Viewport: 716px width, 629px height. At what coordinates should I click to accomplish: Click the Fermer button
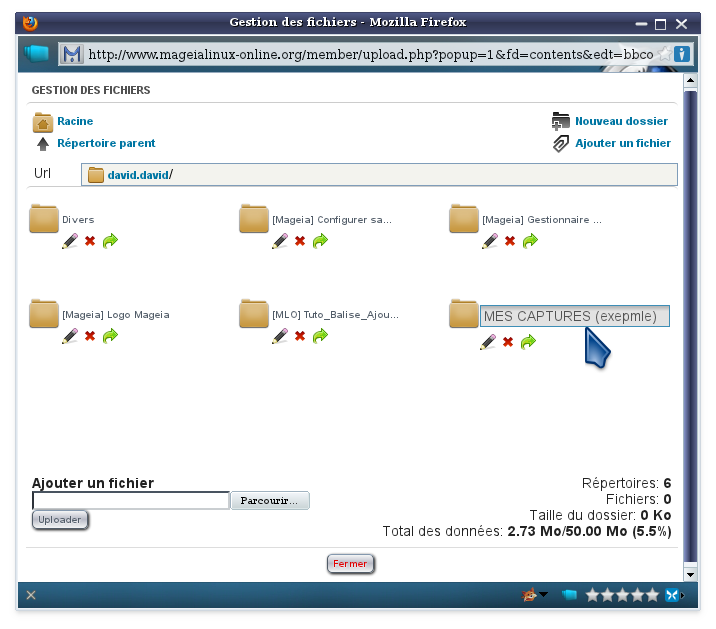350,564
